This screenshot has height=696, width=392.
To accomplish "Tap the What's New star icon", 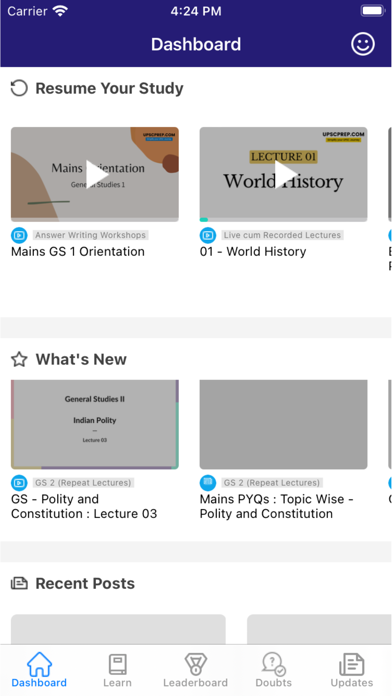I will 19,359.
